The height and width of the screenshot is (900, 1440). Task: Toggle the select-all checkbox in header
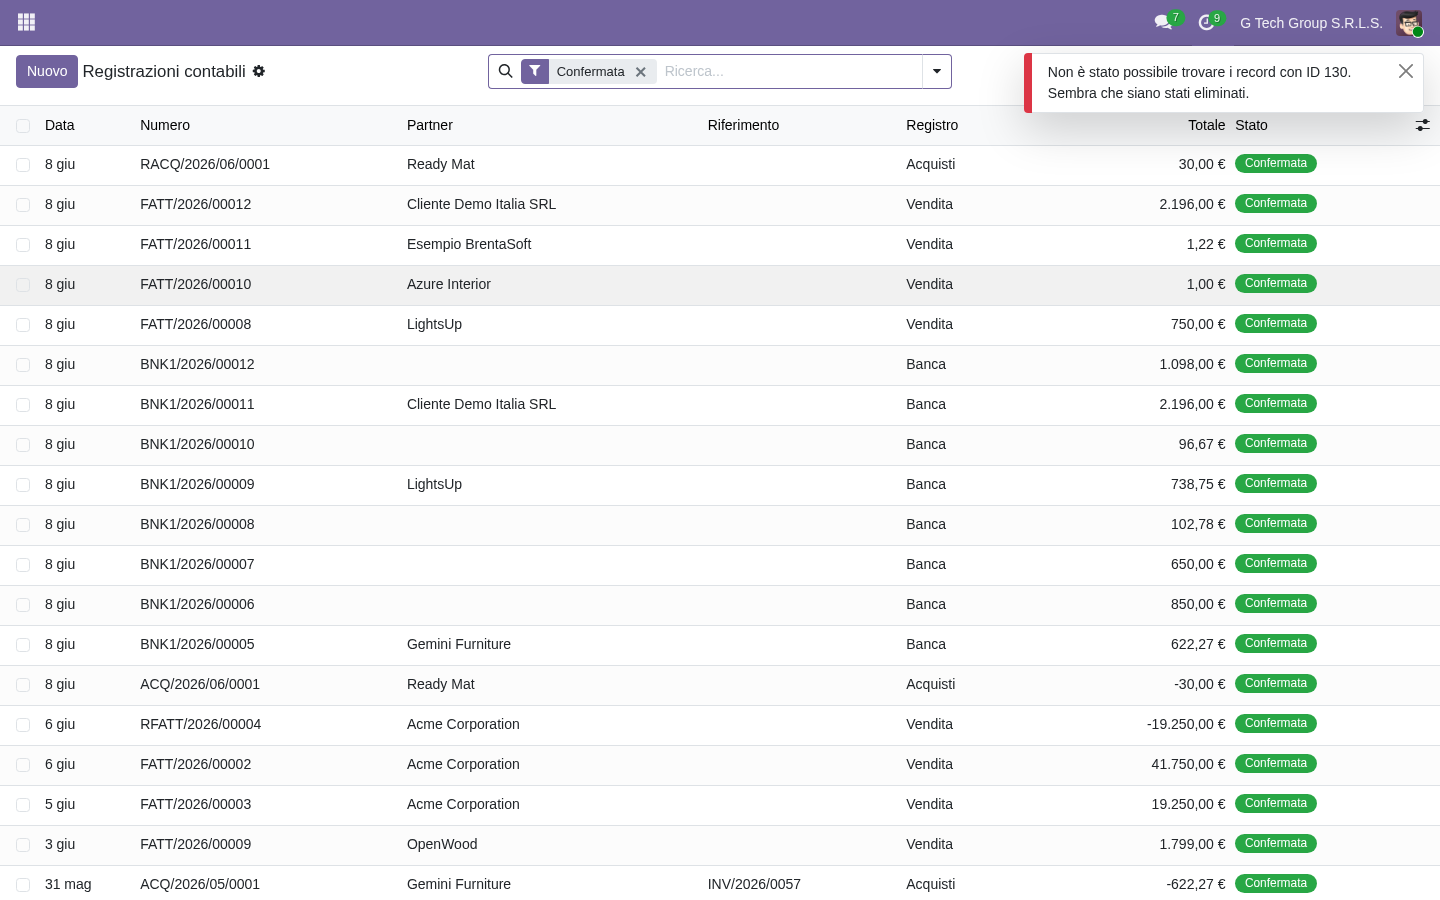point(23,126)
